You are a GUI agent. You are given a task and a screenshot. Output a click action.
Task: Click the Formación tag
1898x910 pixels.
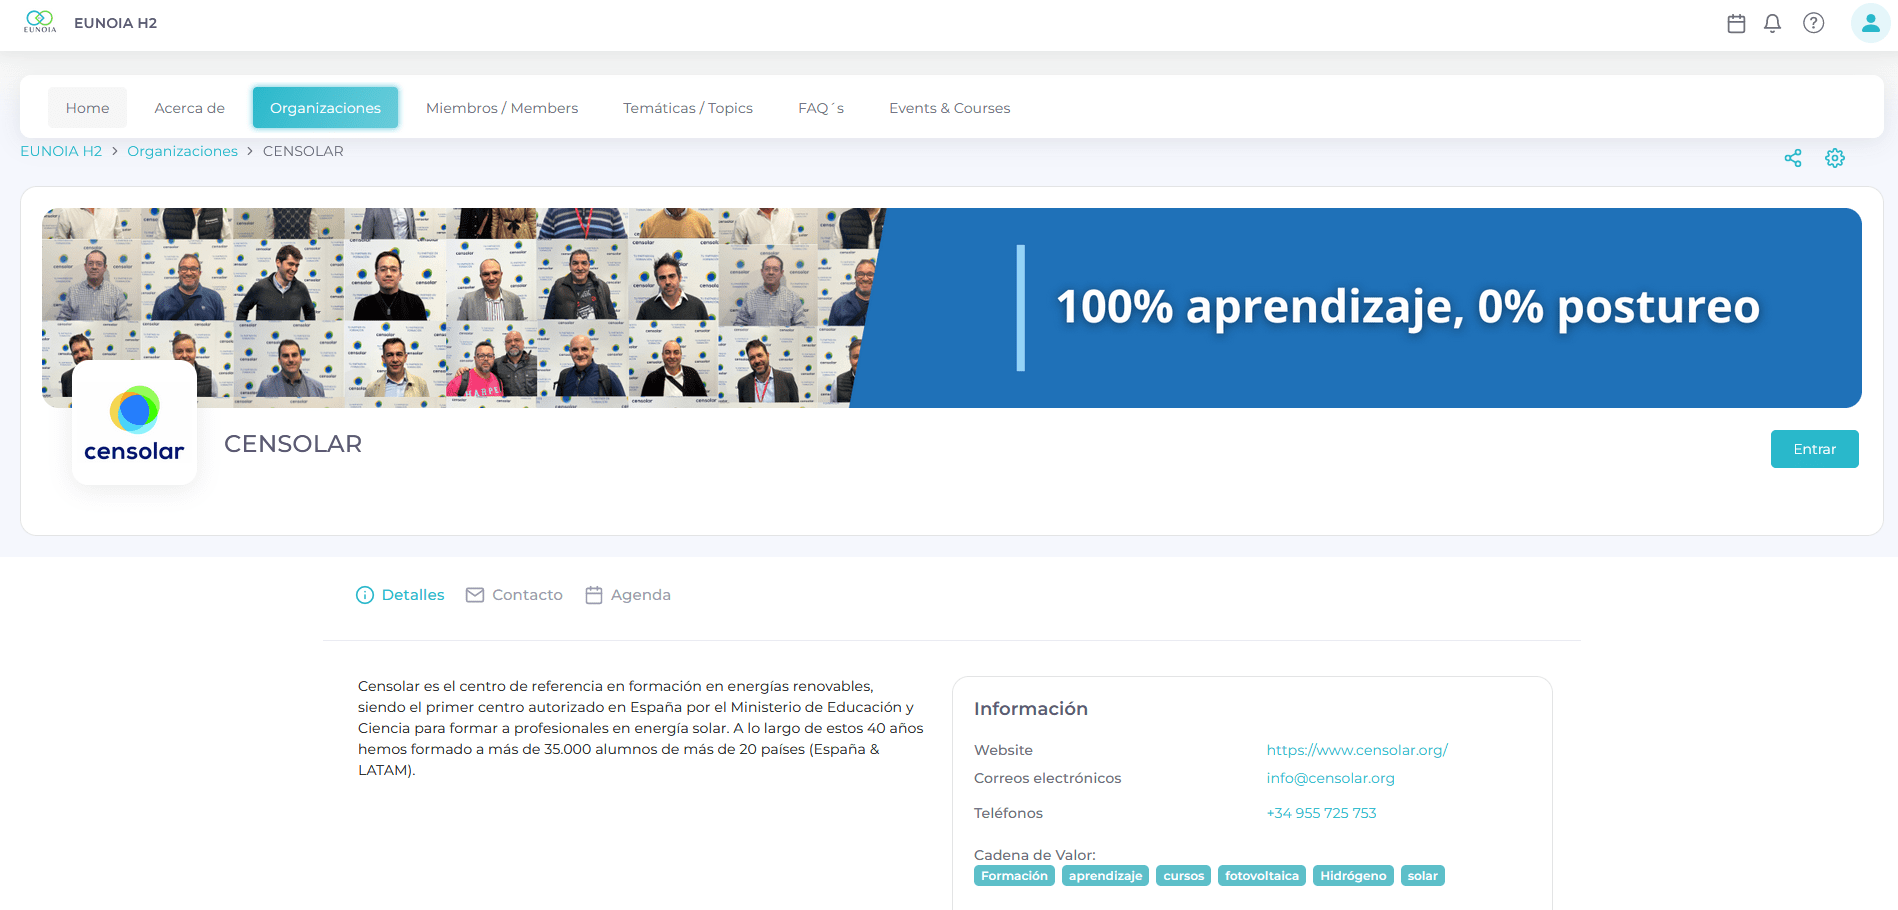click(1014, 876)
